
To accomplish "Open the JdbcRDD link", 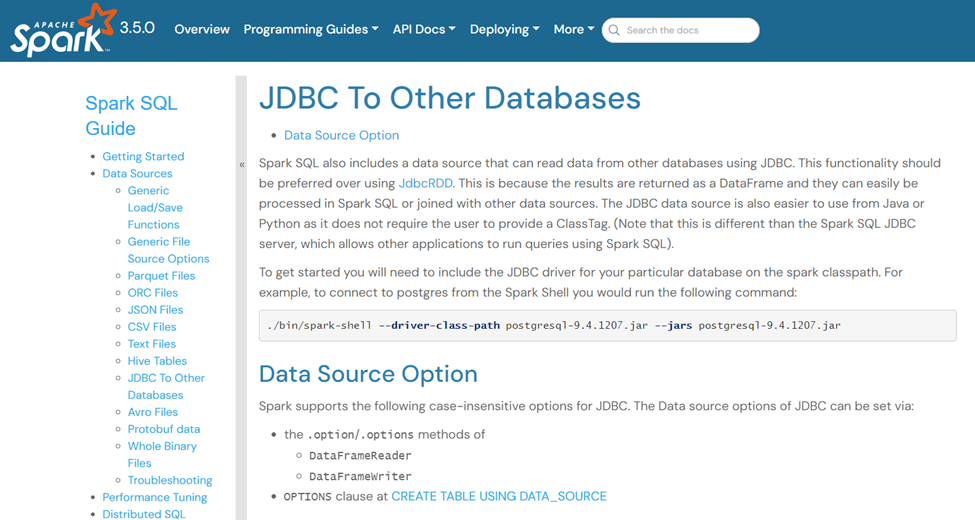I will 426,183.
